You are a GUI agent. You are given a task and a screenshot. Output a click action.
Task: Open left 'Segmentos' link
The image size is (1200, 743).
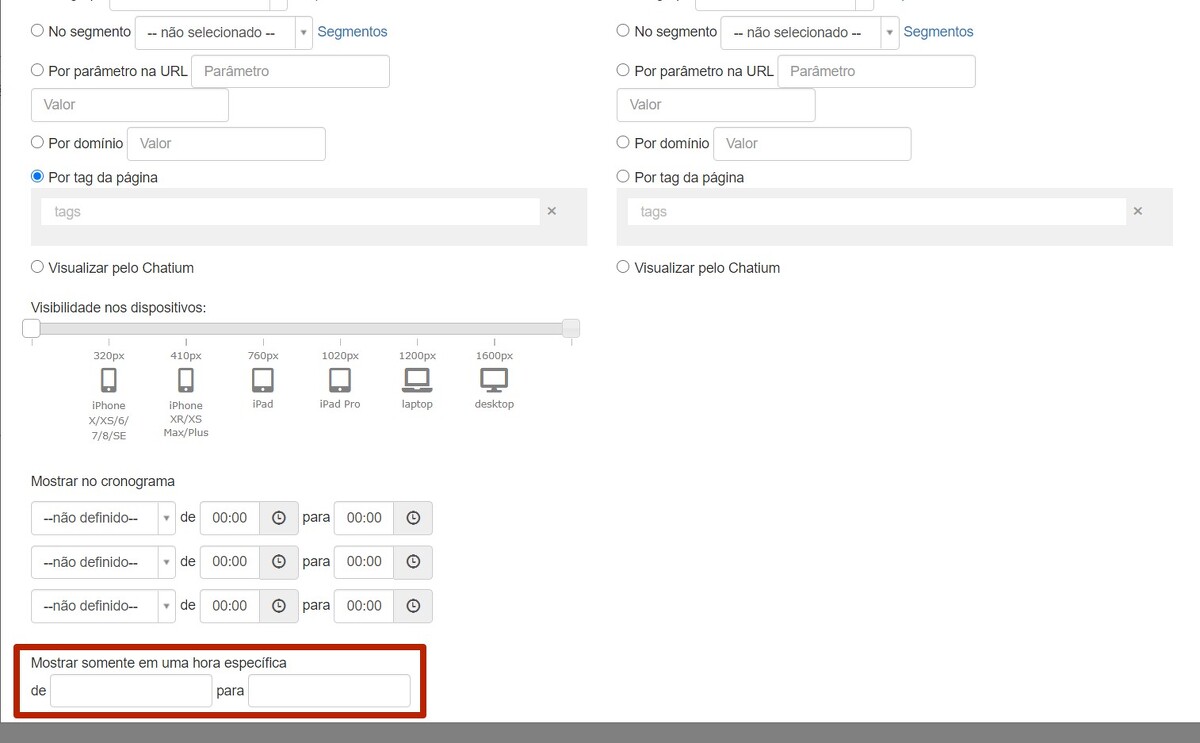[x=352, y=32]
